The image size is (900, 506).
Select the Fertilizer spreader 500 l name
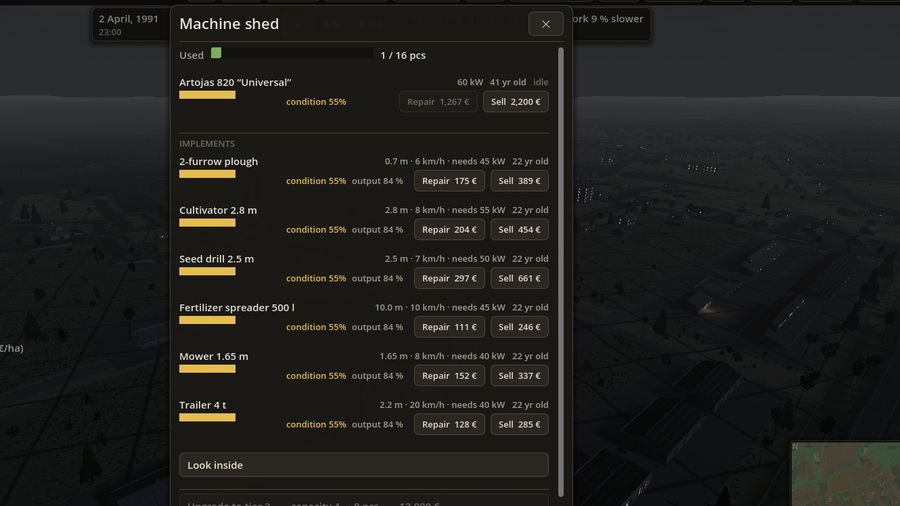(237, 308)
